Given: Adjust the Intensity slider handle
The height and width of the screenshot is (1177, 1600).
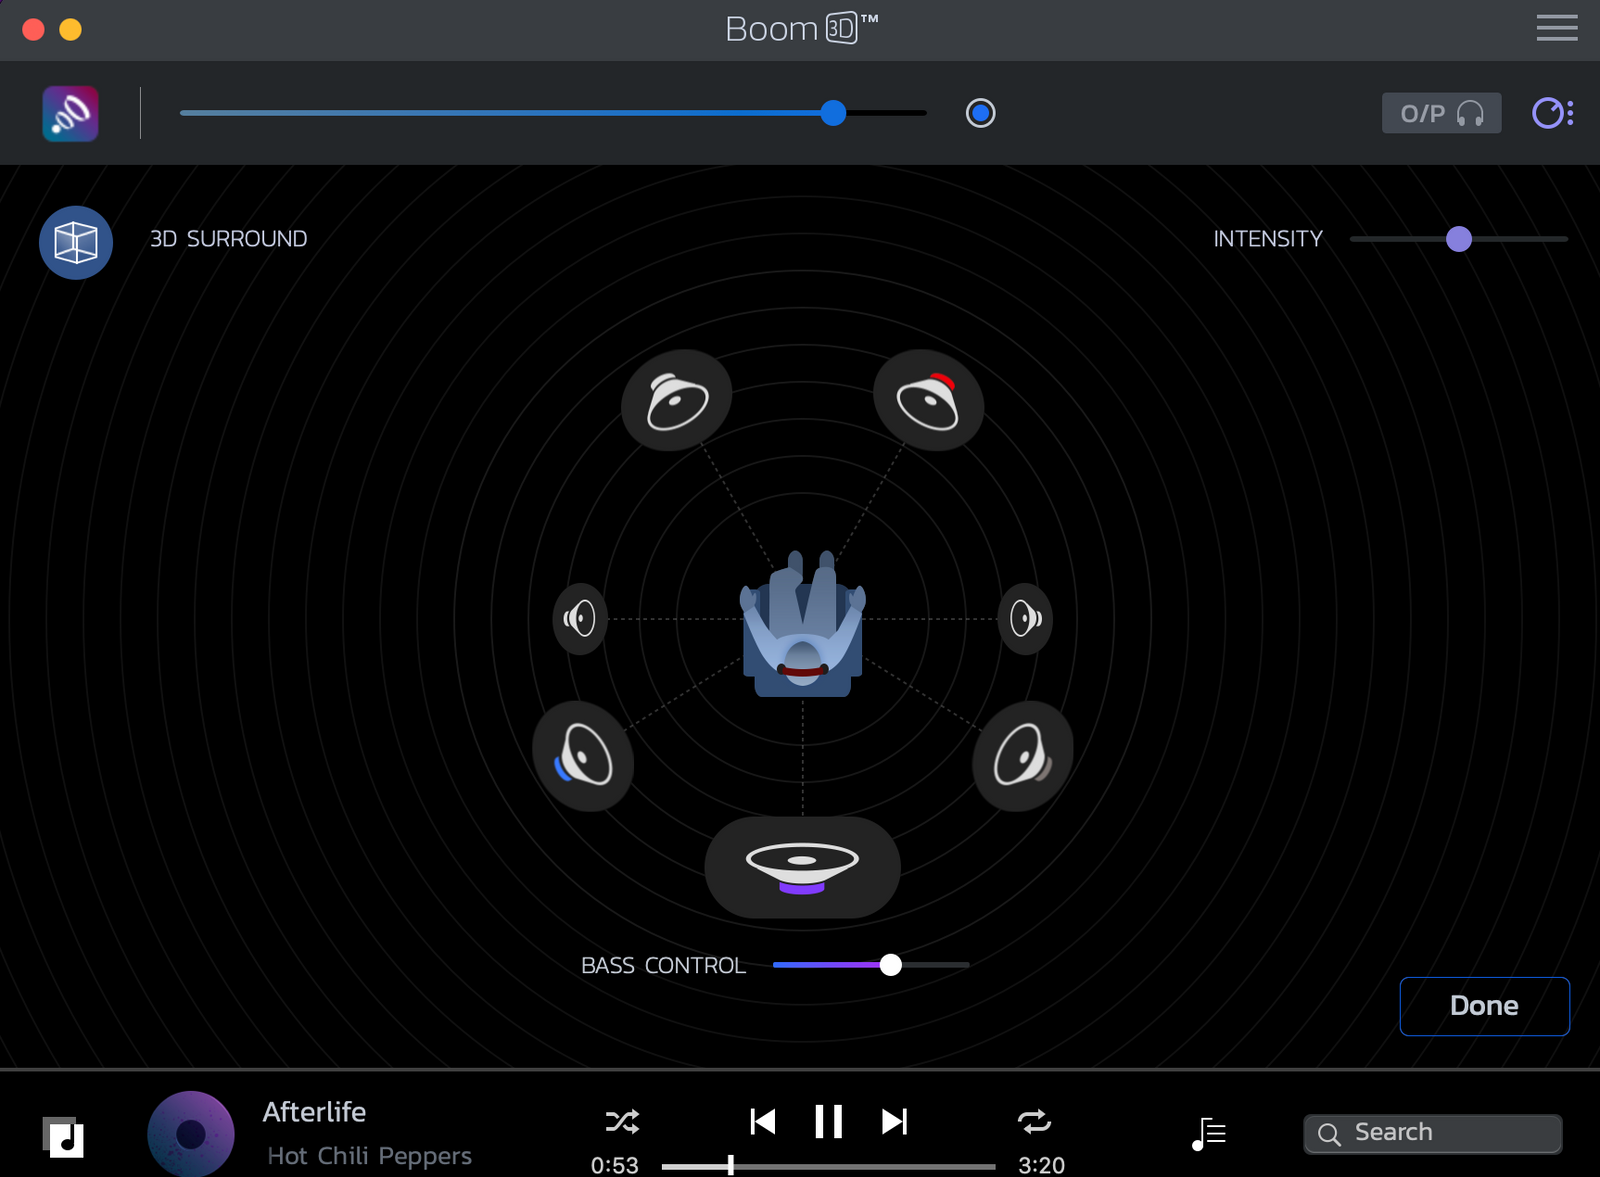Looking at the screenshot, I should [x=1459, y=239].
